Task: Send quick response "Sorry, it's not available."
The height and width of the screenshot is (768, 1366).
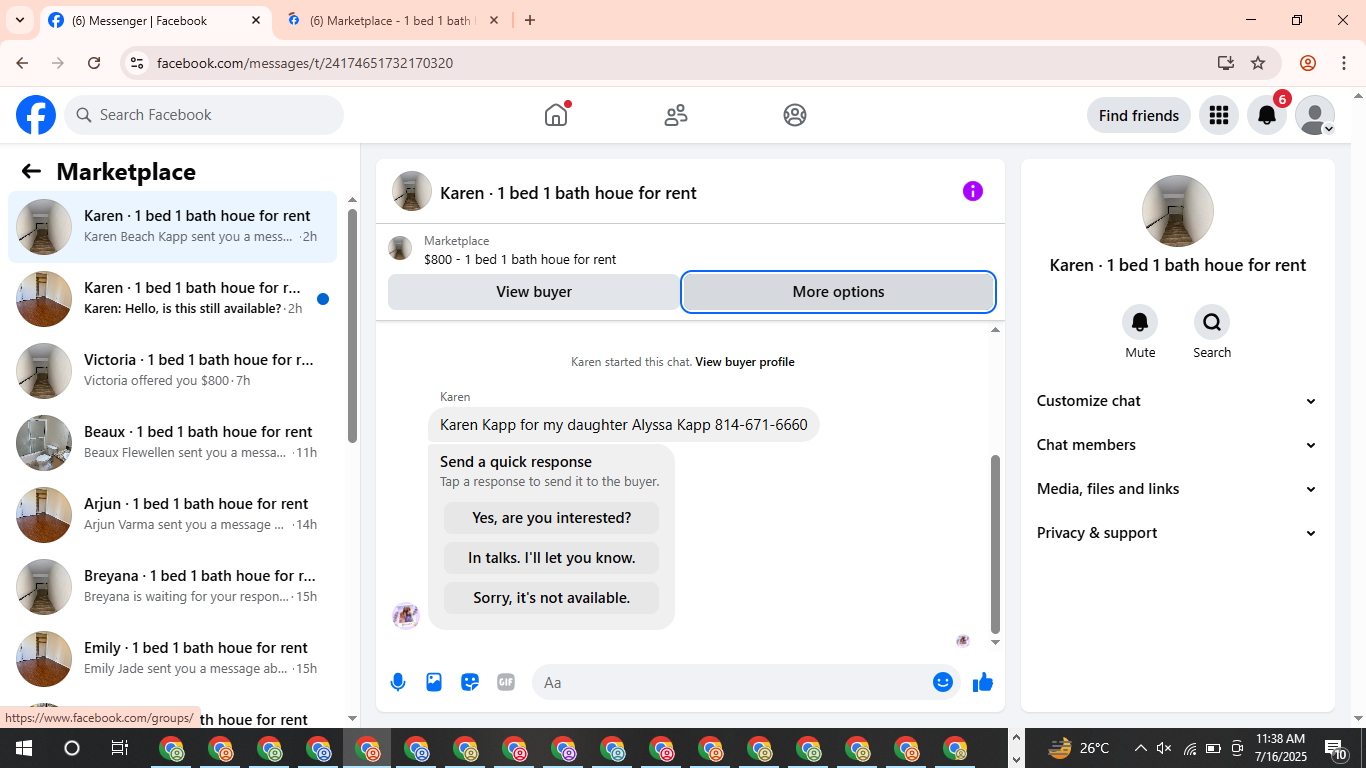Action: click(552, 598)
